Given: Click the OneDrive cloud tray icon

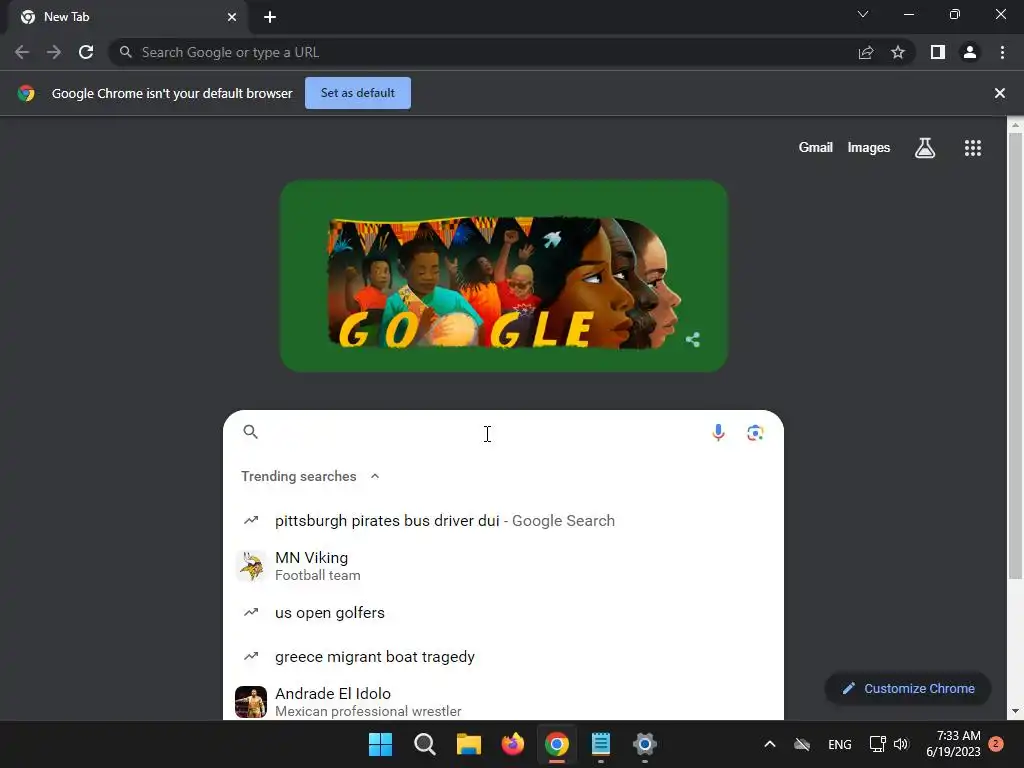Looking at the screenshot, I should (x=802, y=744).
